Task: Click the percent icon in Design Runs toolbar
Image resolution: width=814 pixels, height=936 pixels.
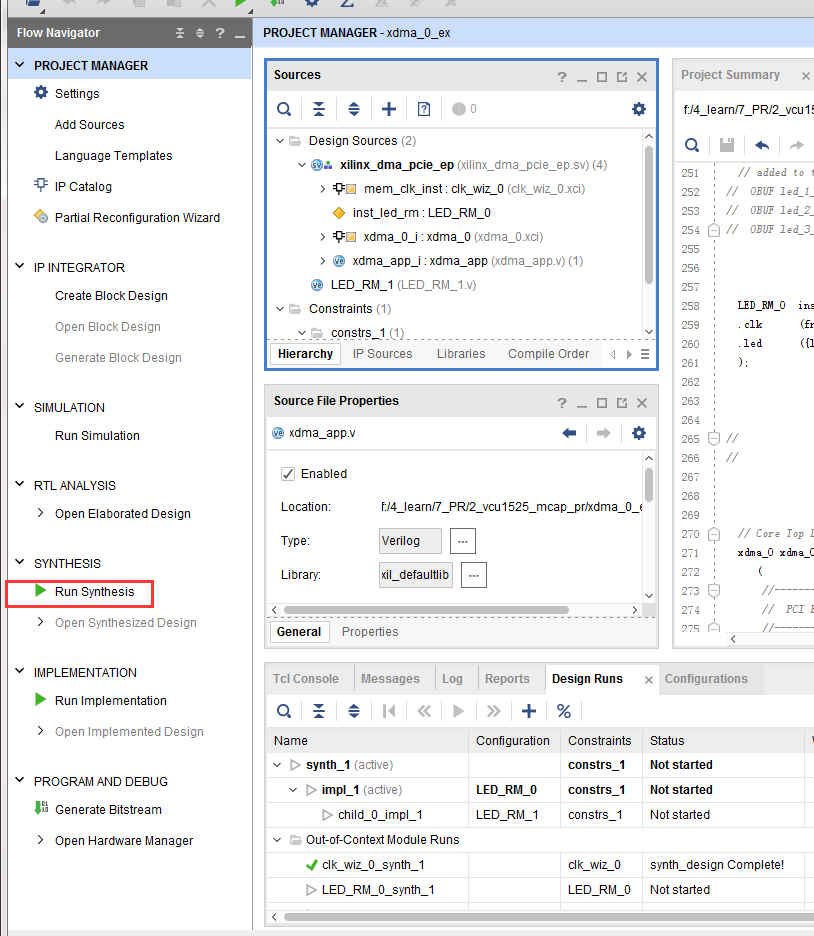Action: (x=564, y=711)
